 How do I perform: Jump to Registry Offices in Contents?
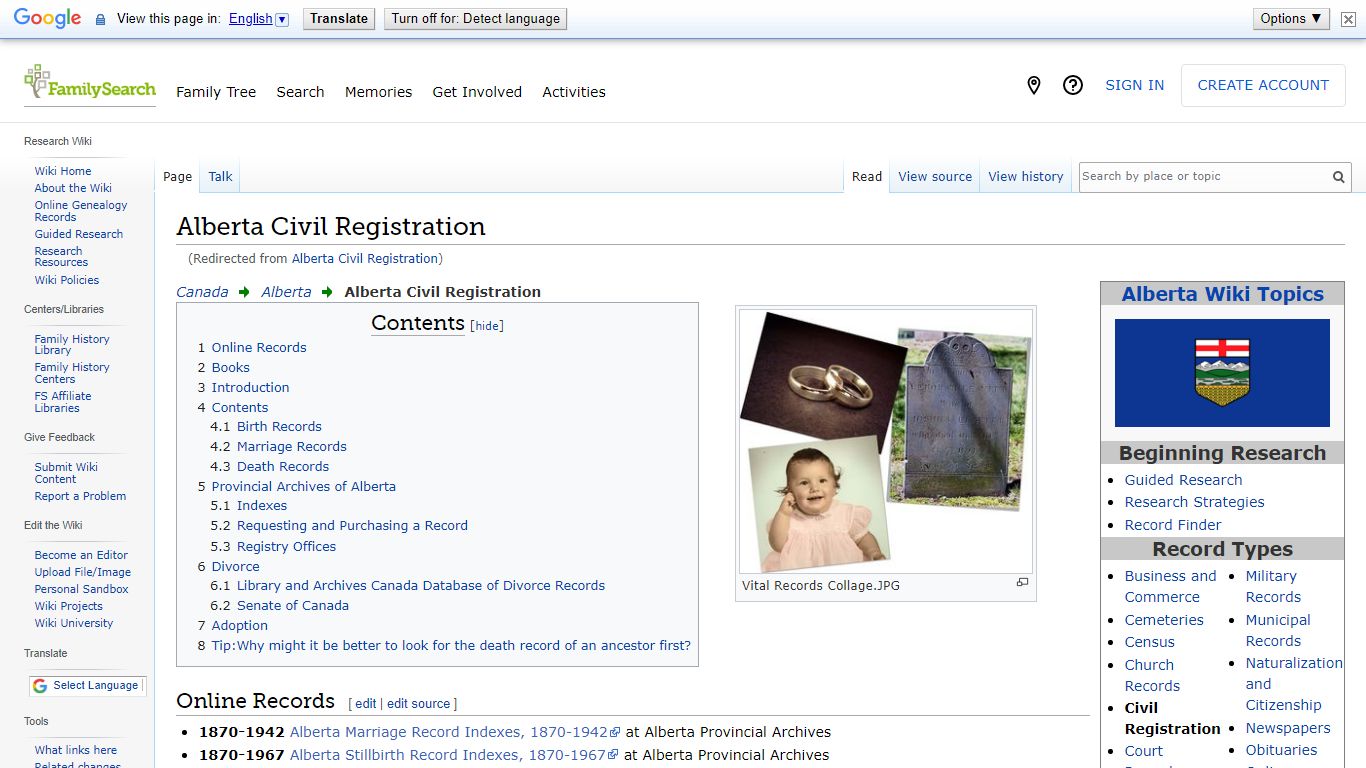pos(286,546)
